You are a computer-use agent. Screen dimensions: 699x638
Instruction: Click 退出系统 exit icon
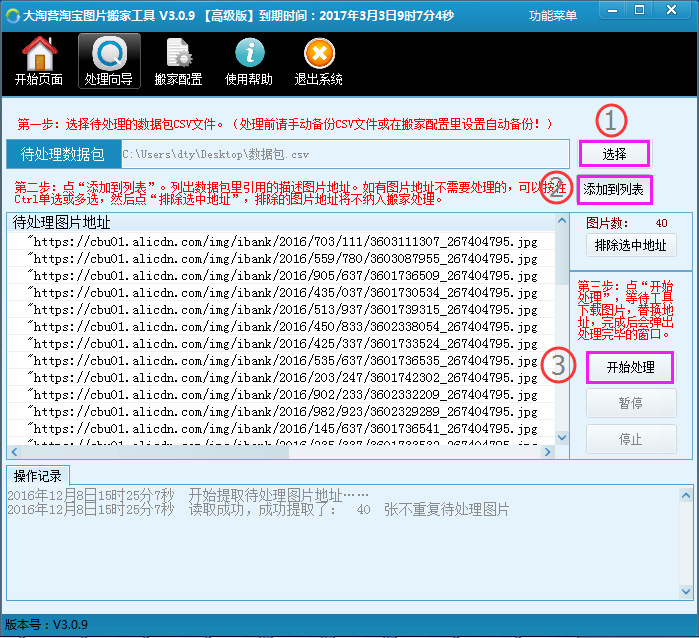point(319,61)
